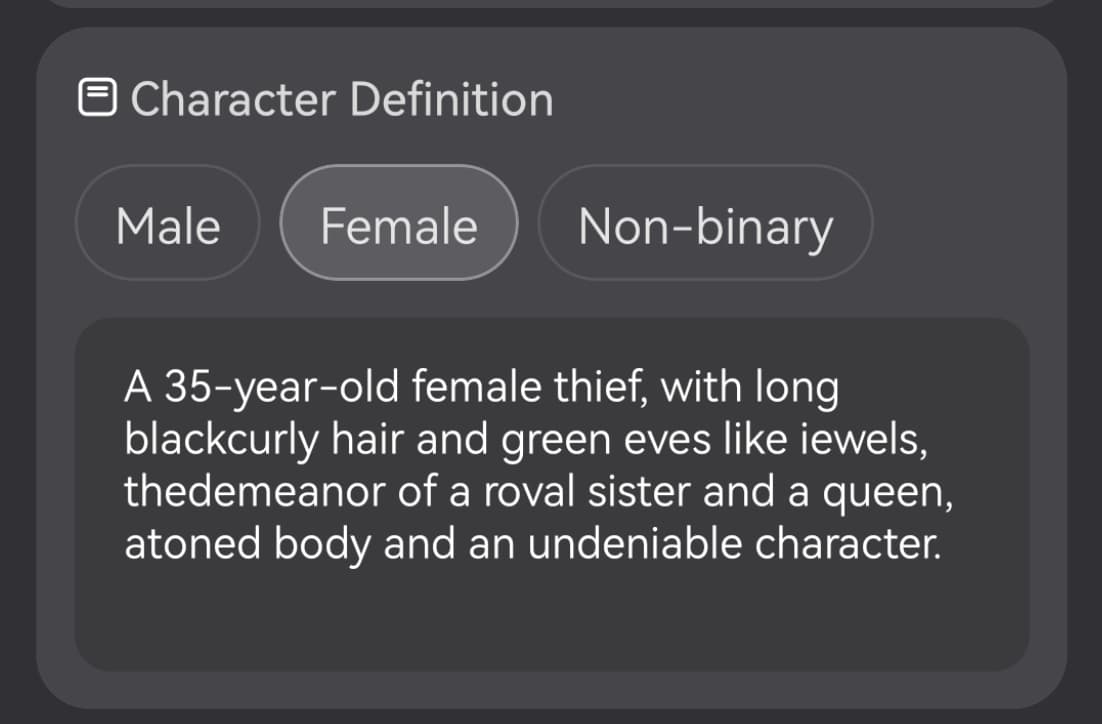Click empty space below the description text

point(551,620)
